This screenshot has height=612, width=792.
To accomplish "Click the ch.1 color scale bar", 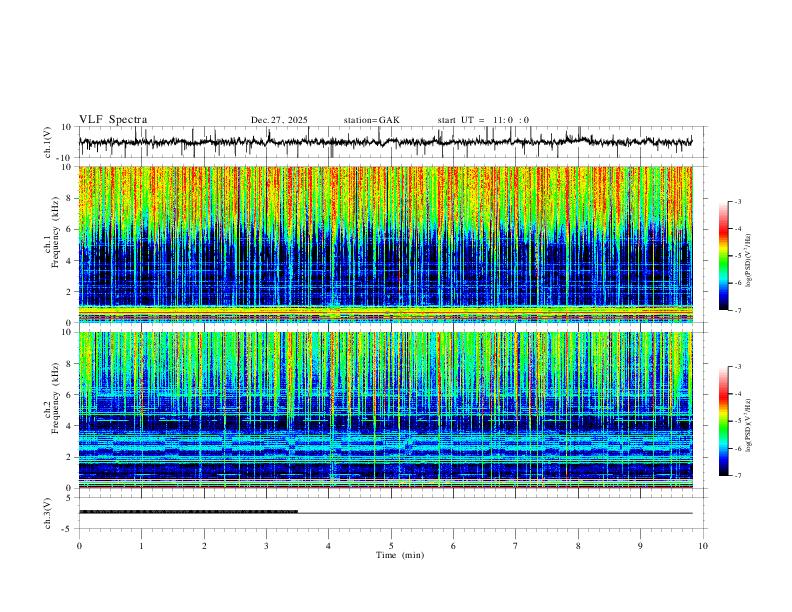I will (x=723, y=256).
